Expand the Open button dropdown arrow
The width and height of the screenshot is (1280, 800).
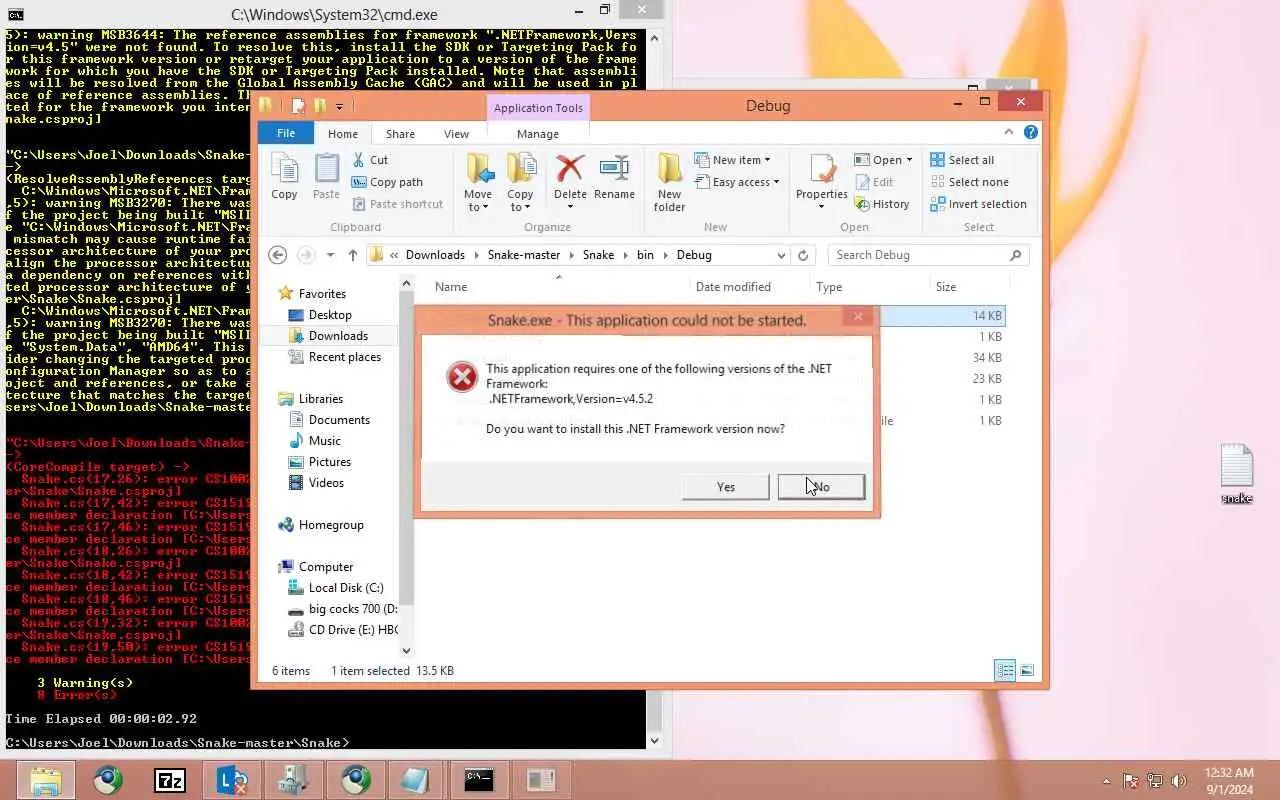click(x=908, y=160)
